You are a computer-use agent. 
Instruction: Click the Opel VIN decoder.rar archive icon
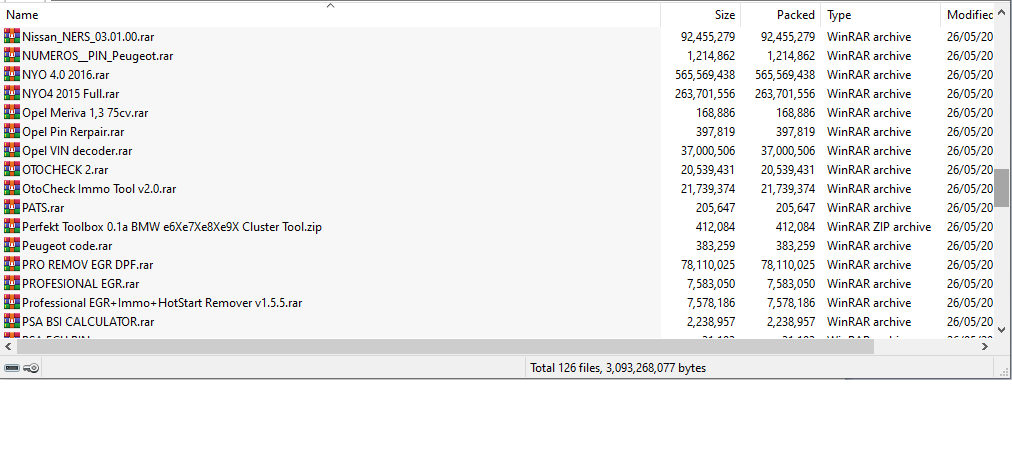point(12,150)
